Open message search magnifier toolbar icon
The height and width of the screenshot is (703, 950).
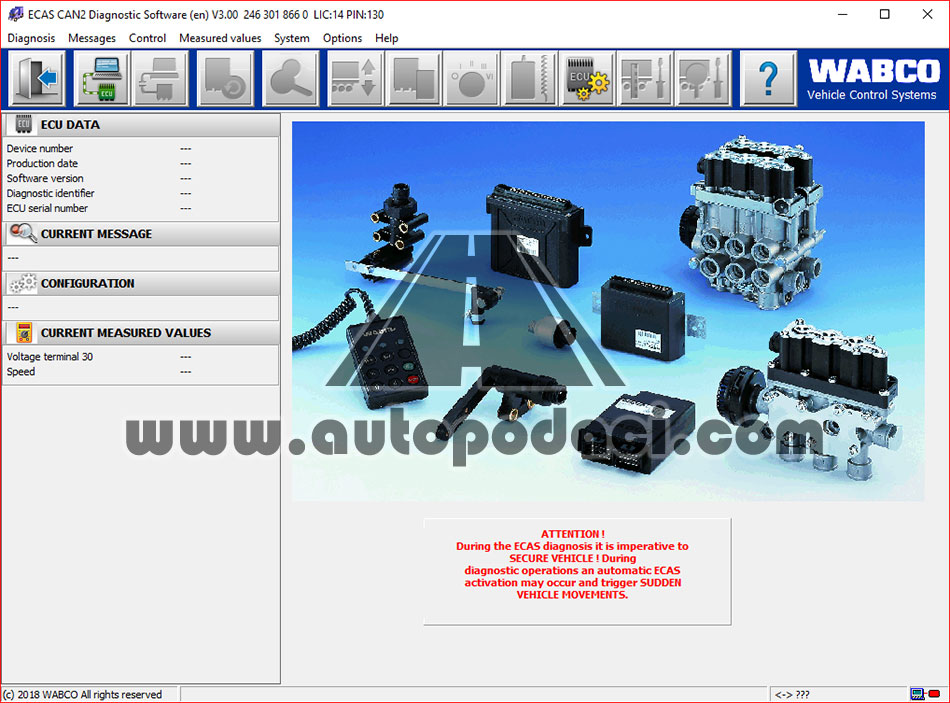point(290,79)
